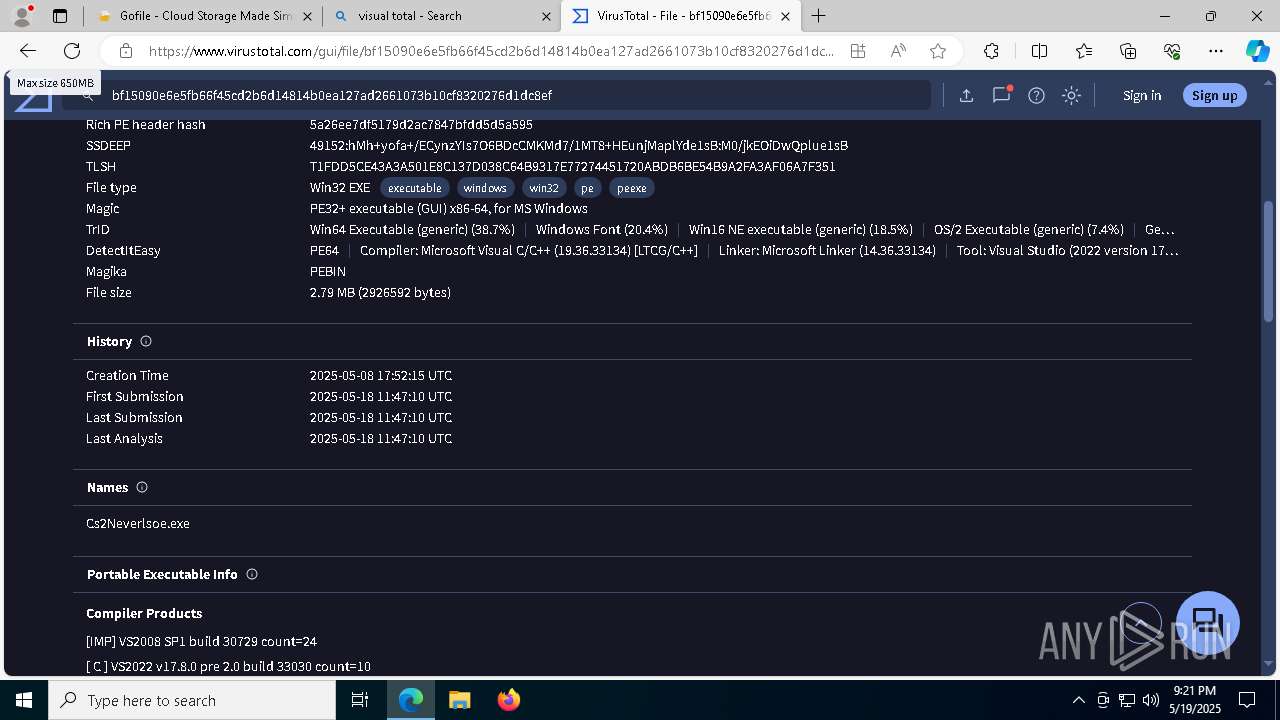This screenshot has height=720, width=1280.
Task: Open the browser profile icon
Action: pyautogui.click(x=22, y=16)
